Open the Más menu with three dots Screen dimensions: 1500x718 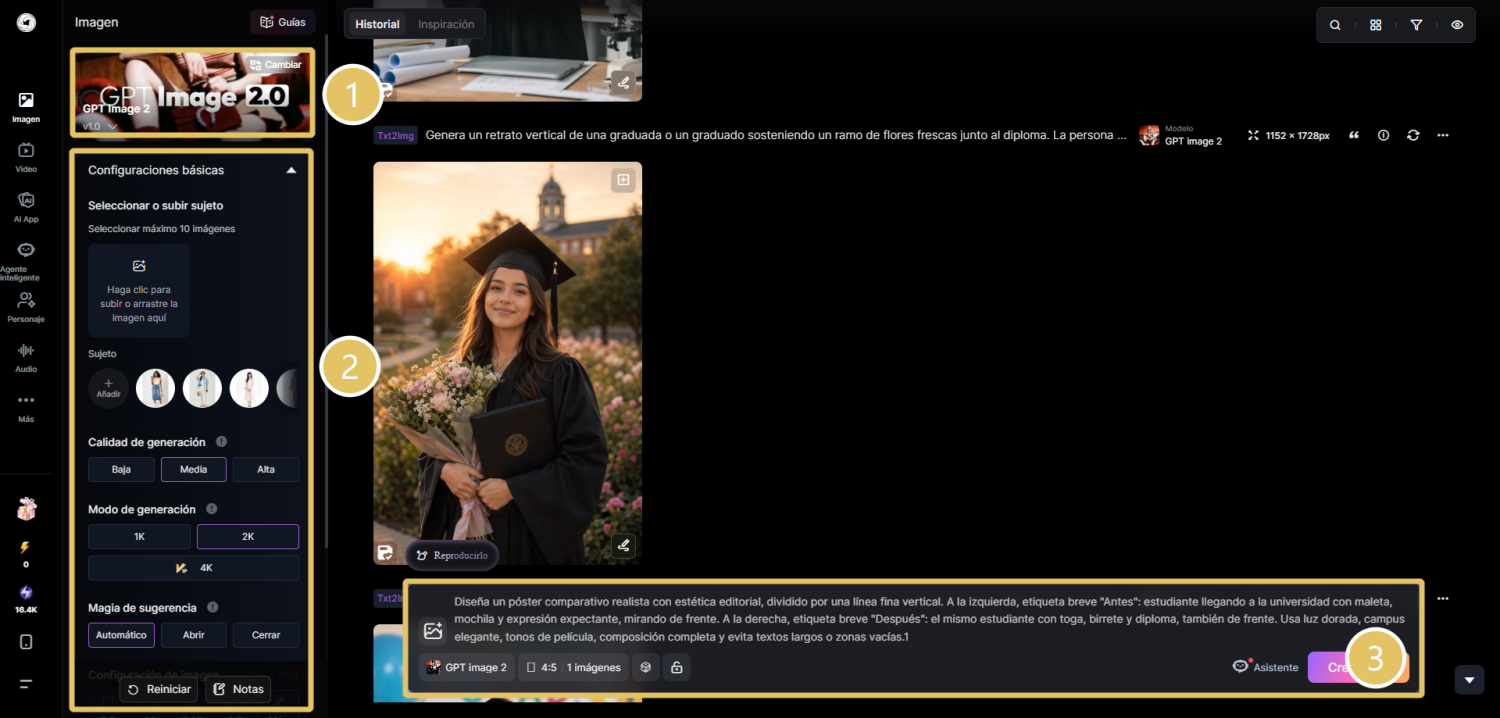click(x=26, y=407)
